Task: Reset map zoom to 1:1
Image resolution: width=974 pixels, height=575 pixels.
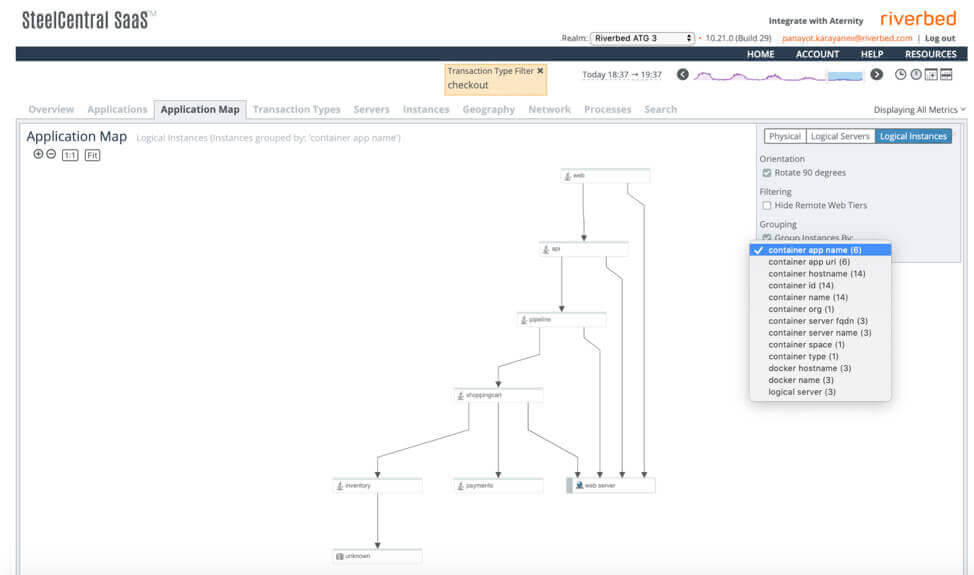Action: click(70, 155)
